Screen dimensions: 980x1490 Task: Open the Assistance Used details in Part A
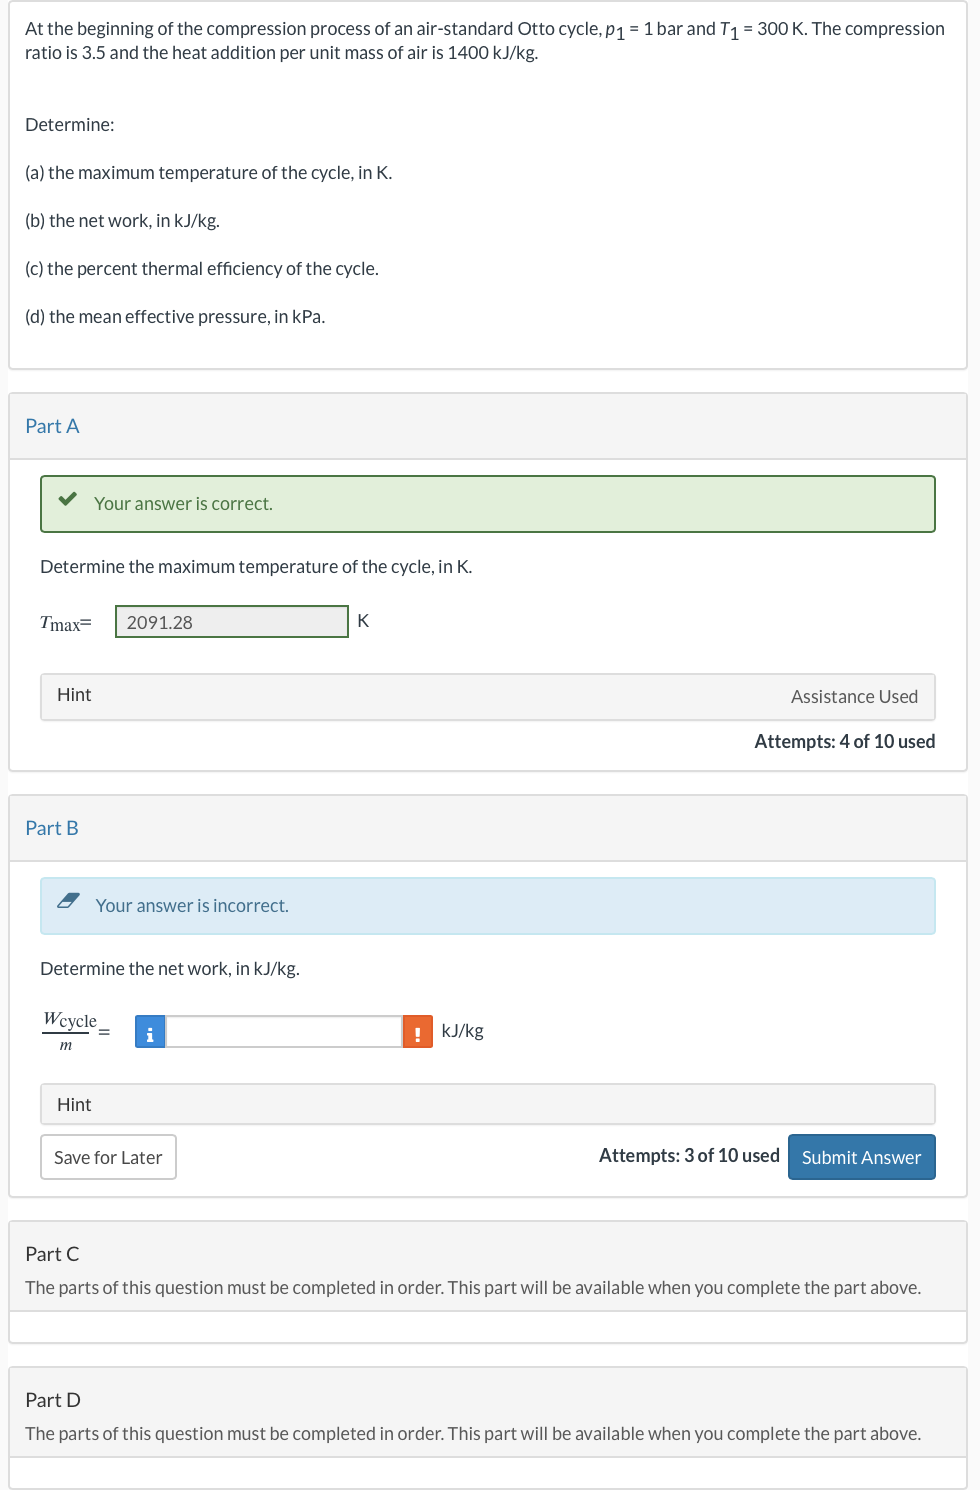855,695
